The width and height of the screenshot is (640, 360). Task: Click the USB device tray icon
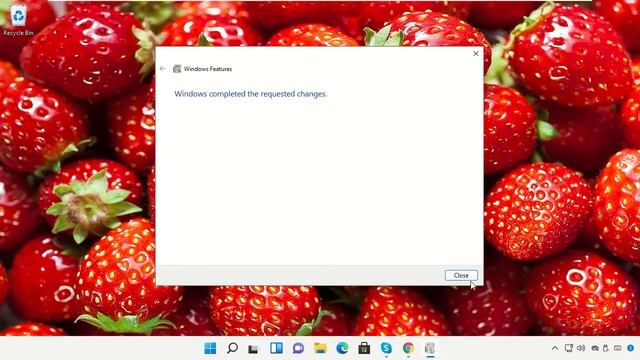(606, 348)
